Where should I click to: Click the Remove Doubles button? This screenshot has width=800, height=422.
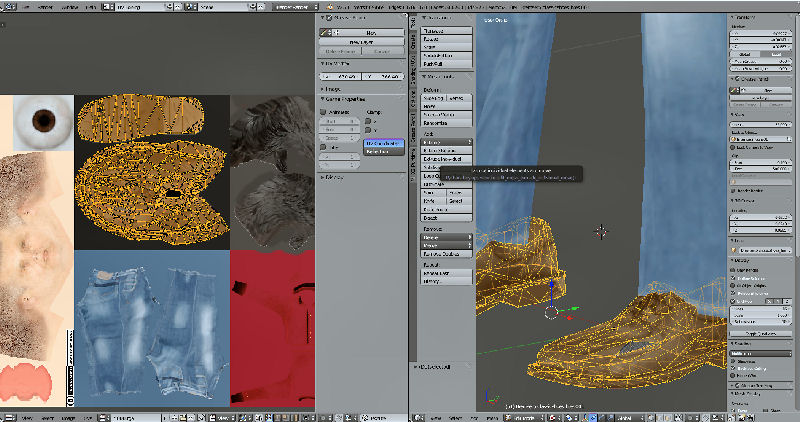click(446, 254)
